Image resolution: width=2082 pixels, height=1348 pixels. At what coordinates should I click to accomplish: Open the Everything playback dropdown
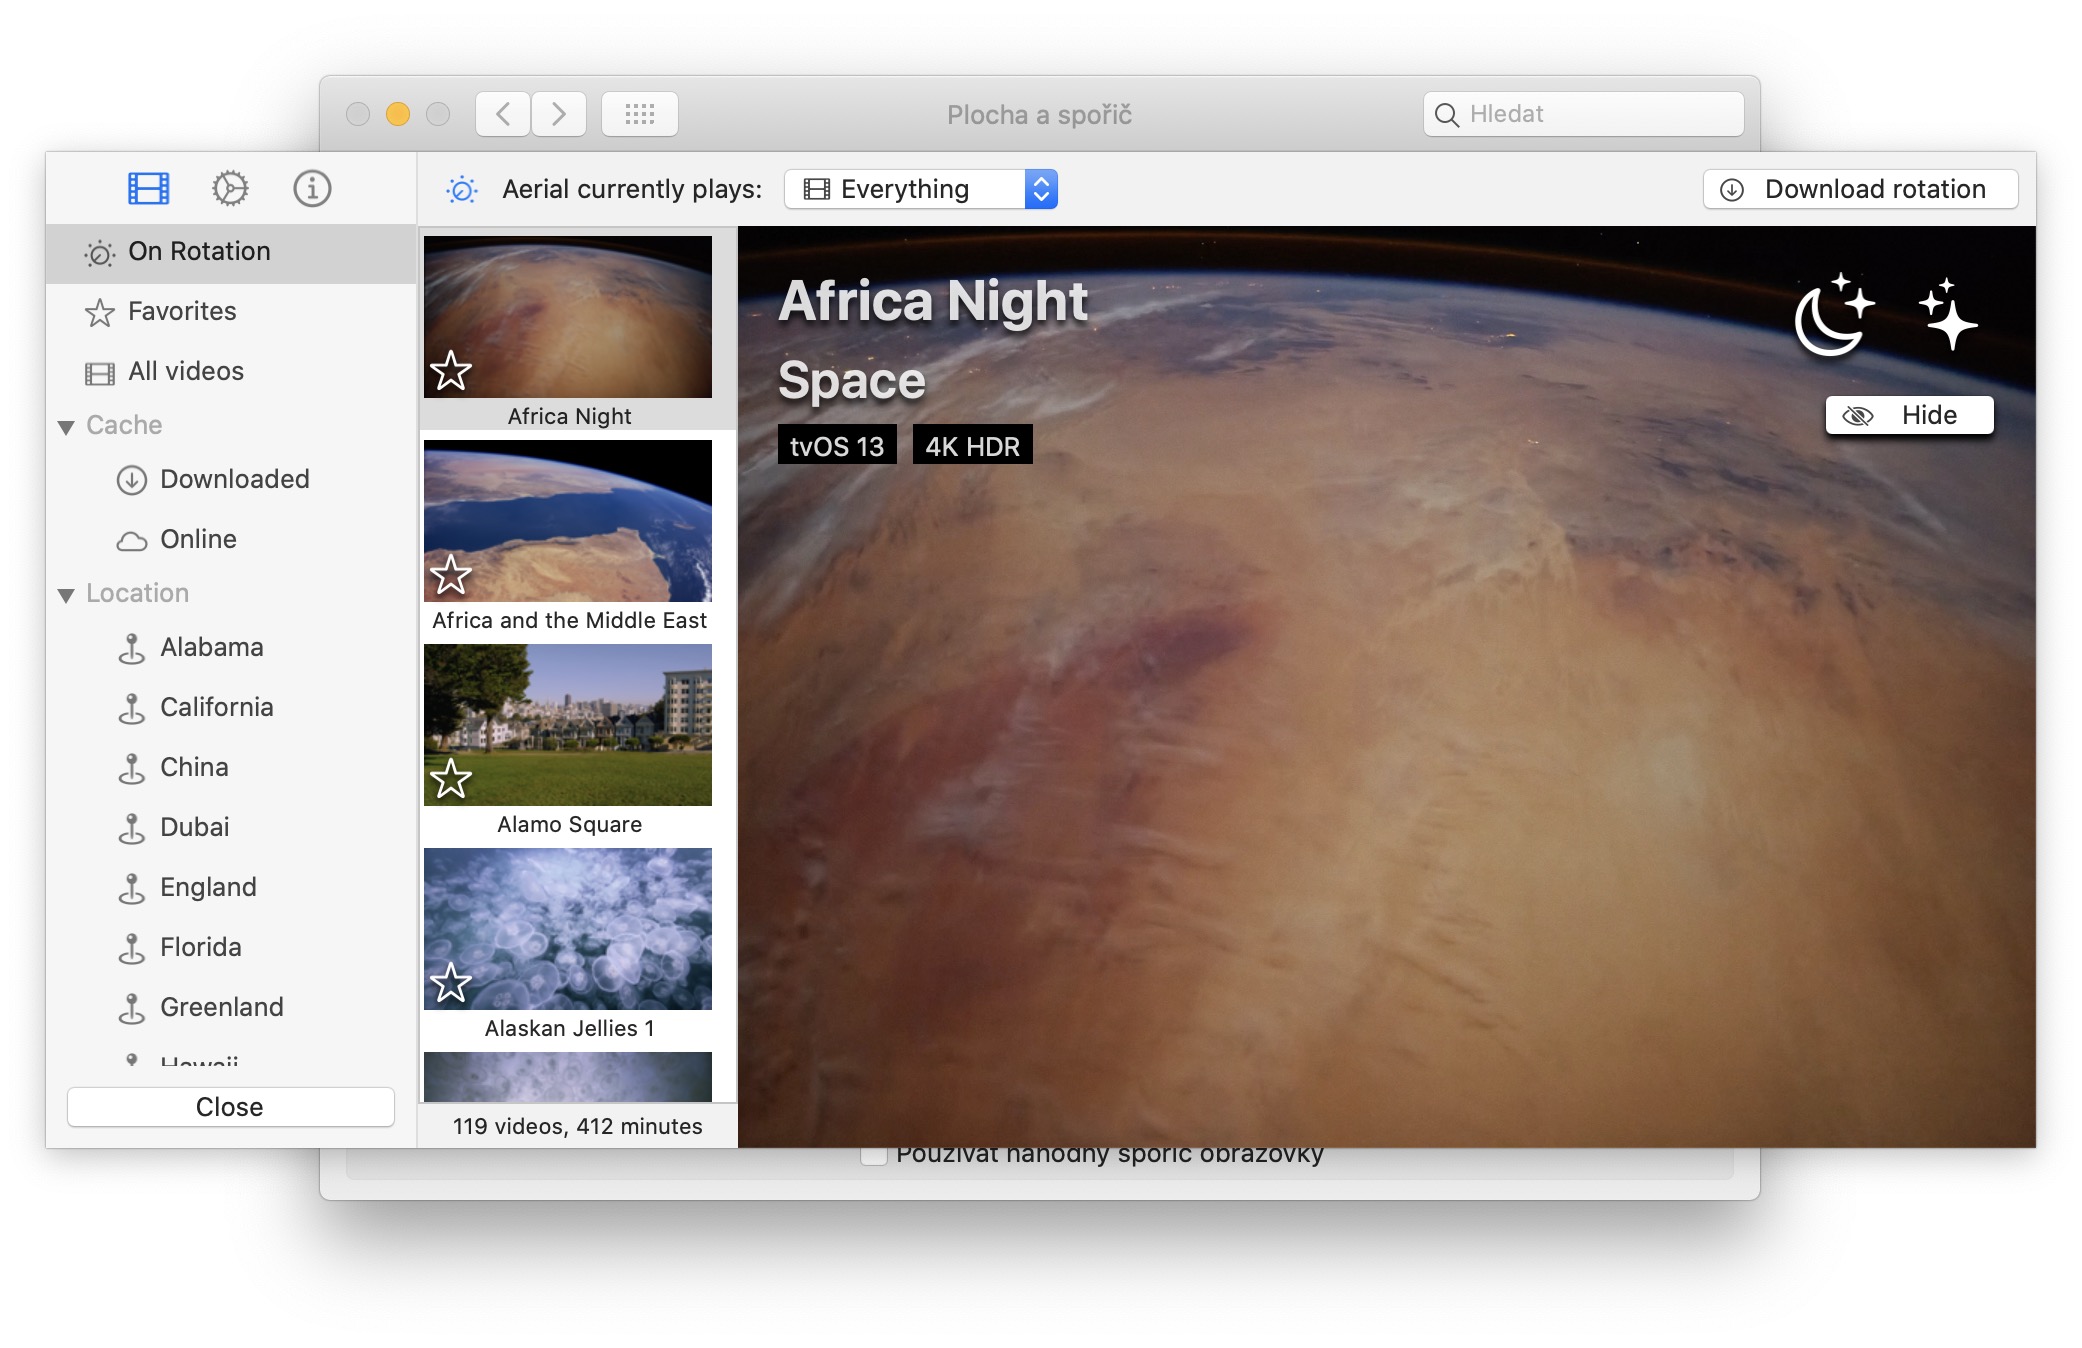(920, 189)
